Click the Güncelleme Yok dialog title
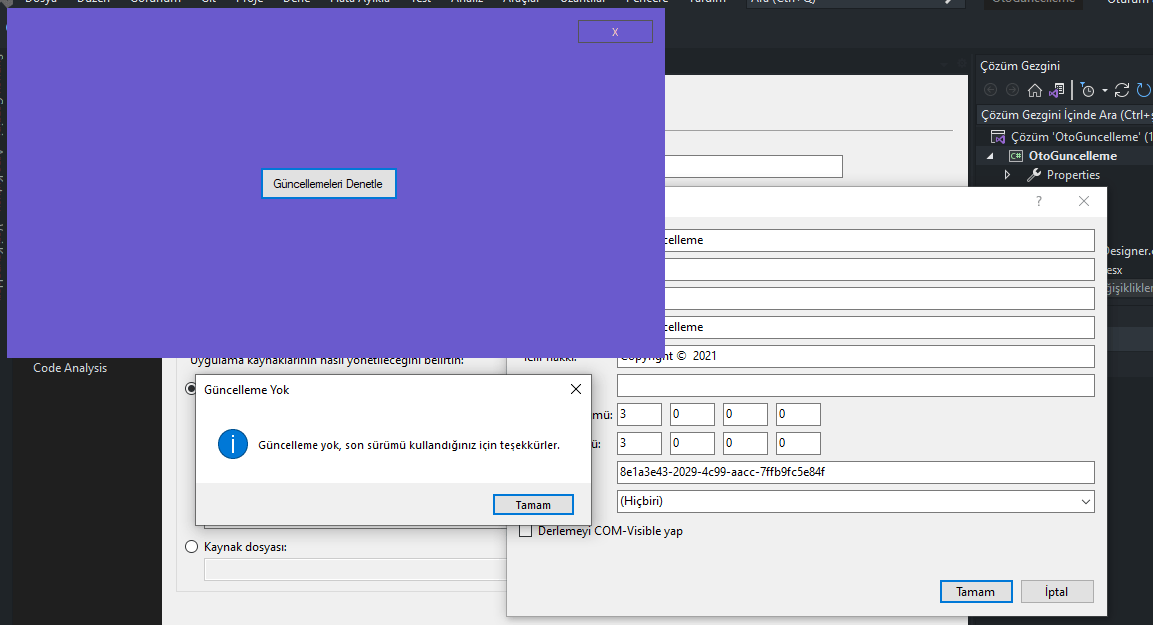This screenshot has height=625, width=1153. coord(246,390)
